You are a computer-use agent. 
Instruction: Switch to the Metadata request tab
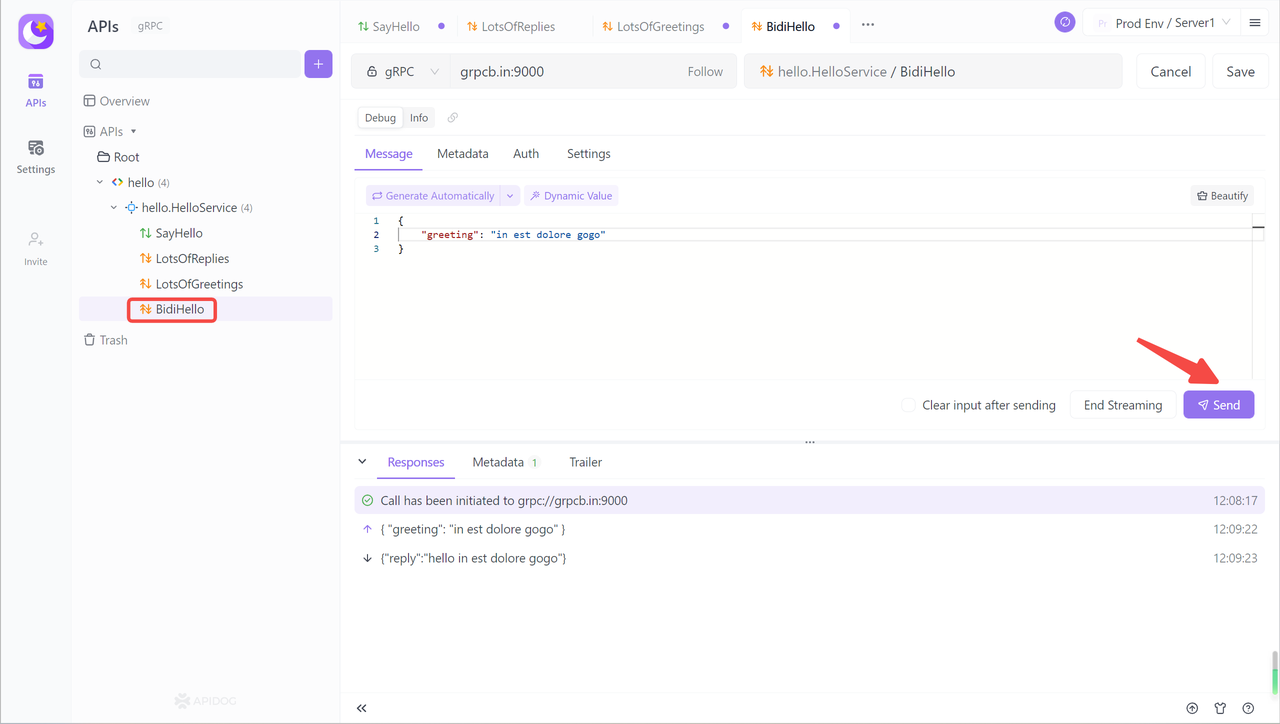pyautogui.click(x=462, y=154)
